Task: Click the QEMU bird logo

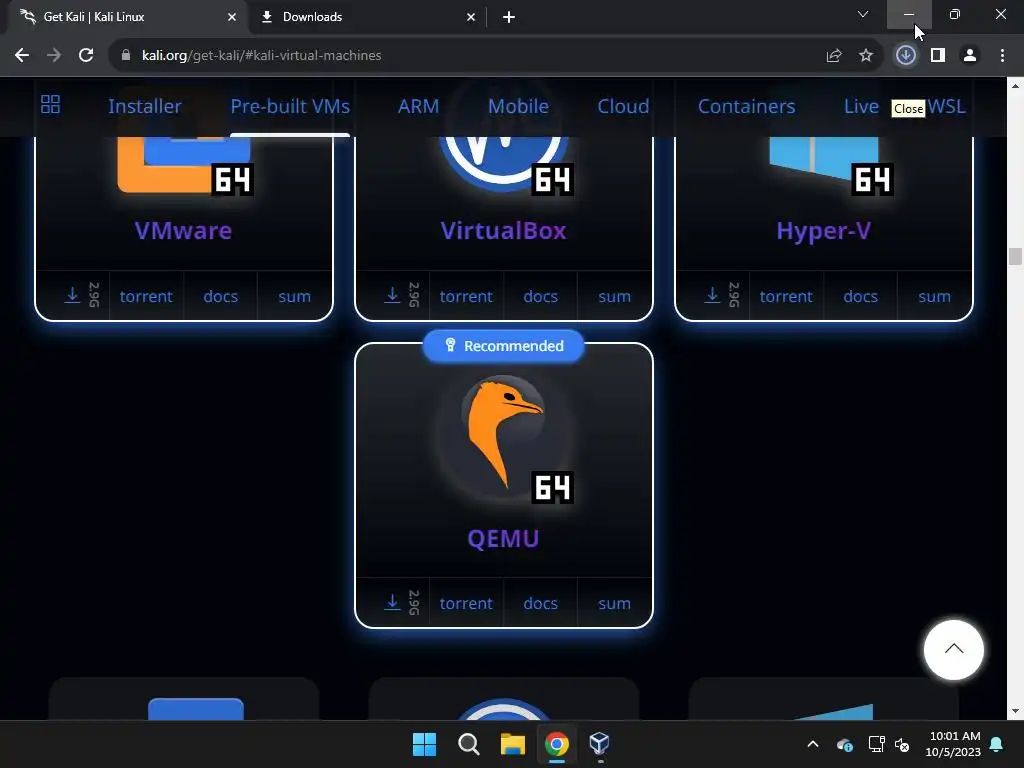Action: [x=504, y=434]
